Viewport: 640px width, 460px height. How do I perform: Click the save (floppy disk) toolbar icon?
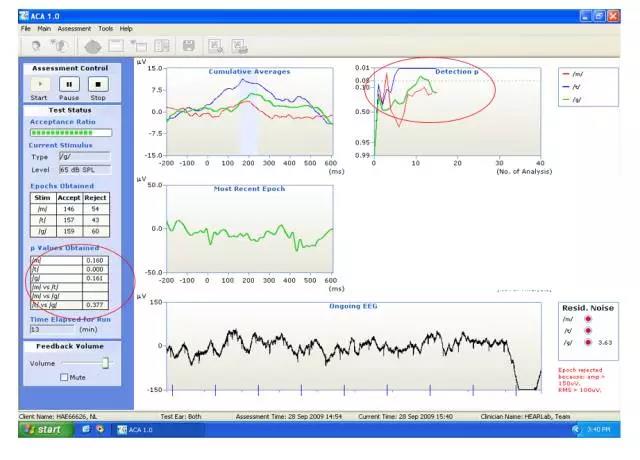pyautogui.click(x=187, y=46)
